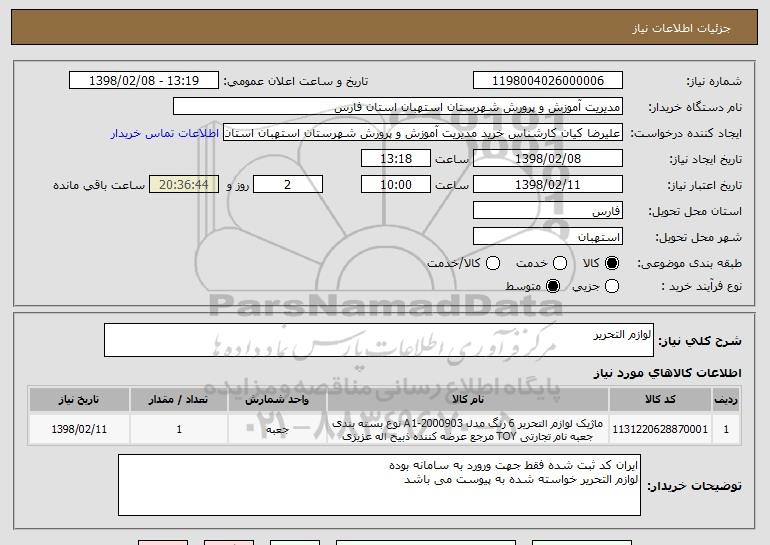Click the delivery city استهبان field

(548, 237)
